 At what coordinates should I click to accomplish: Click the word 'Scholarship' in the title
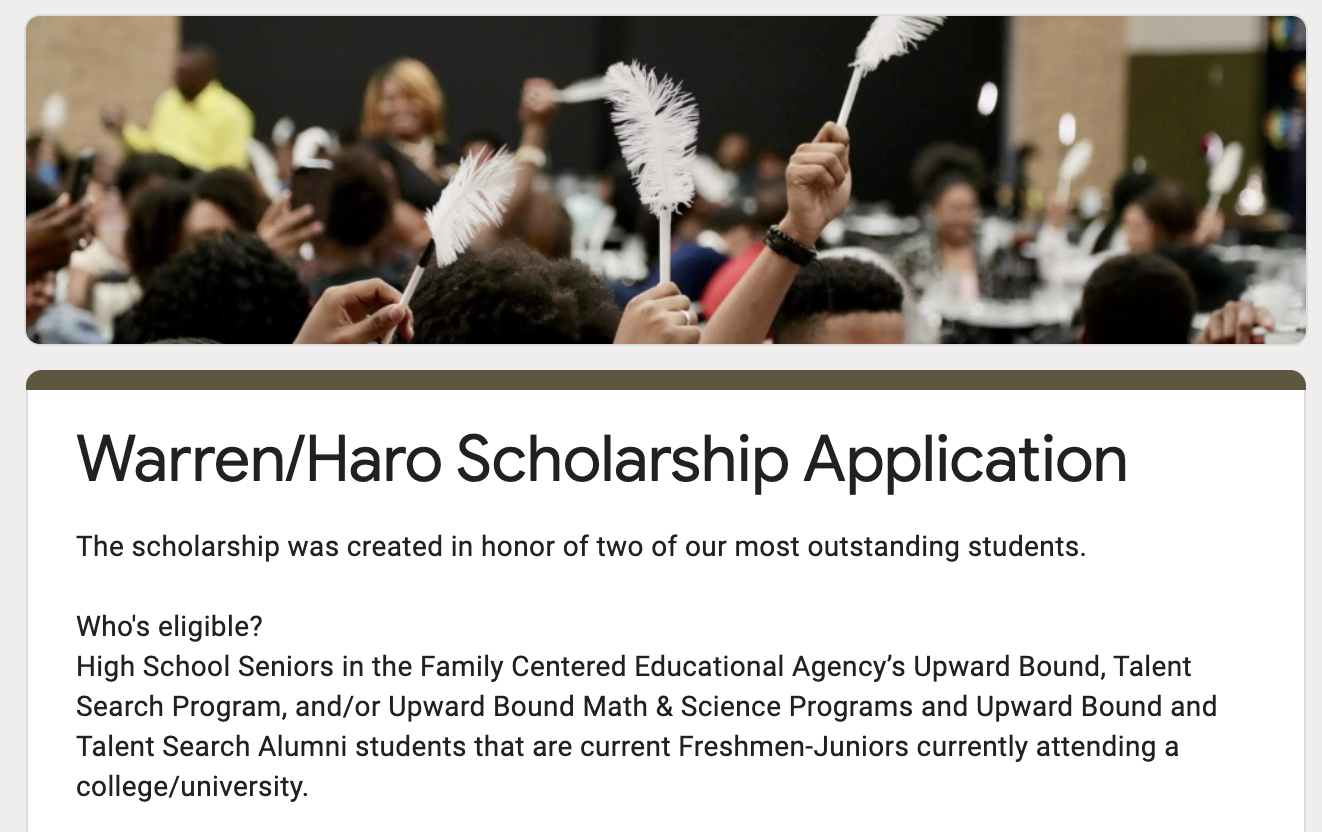[622, 459]
